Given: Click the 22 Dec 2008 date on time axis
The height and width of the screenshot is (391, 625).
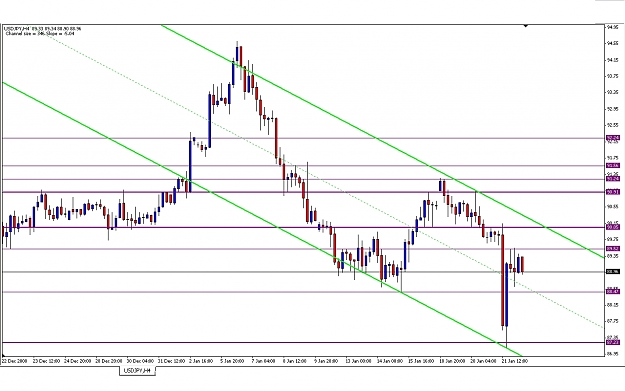Looking at the screenshot, I should (x=15, y=361).
